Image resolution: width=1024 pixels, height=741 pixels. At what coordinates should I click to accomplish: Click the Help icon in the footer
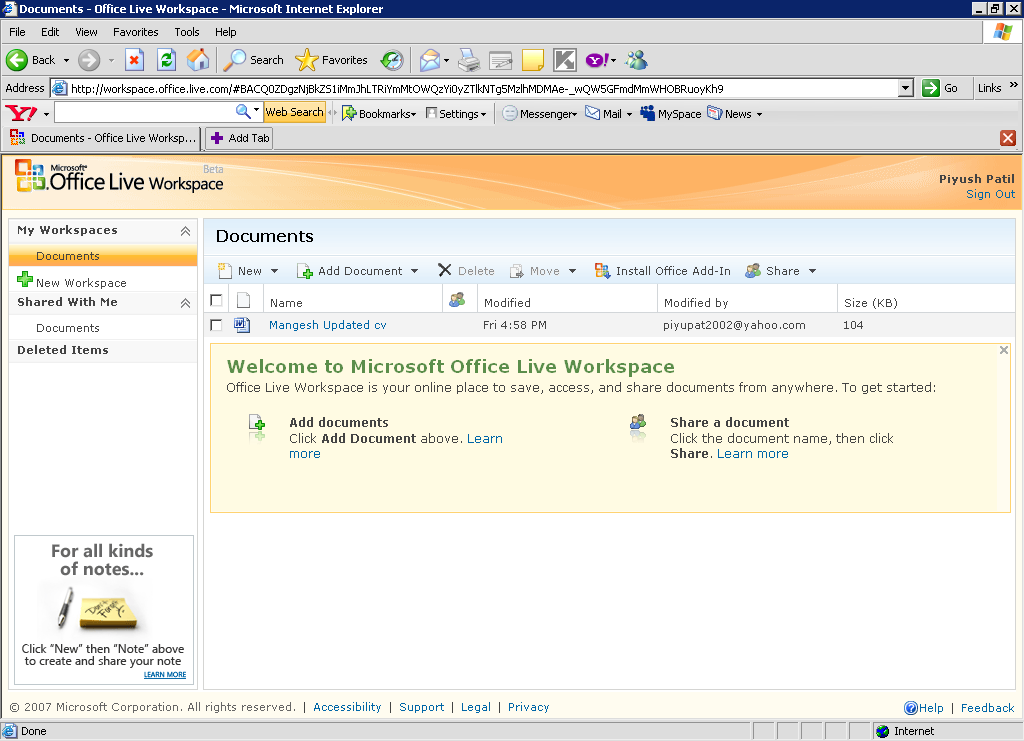[911, 708]
